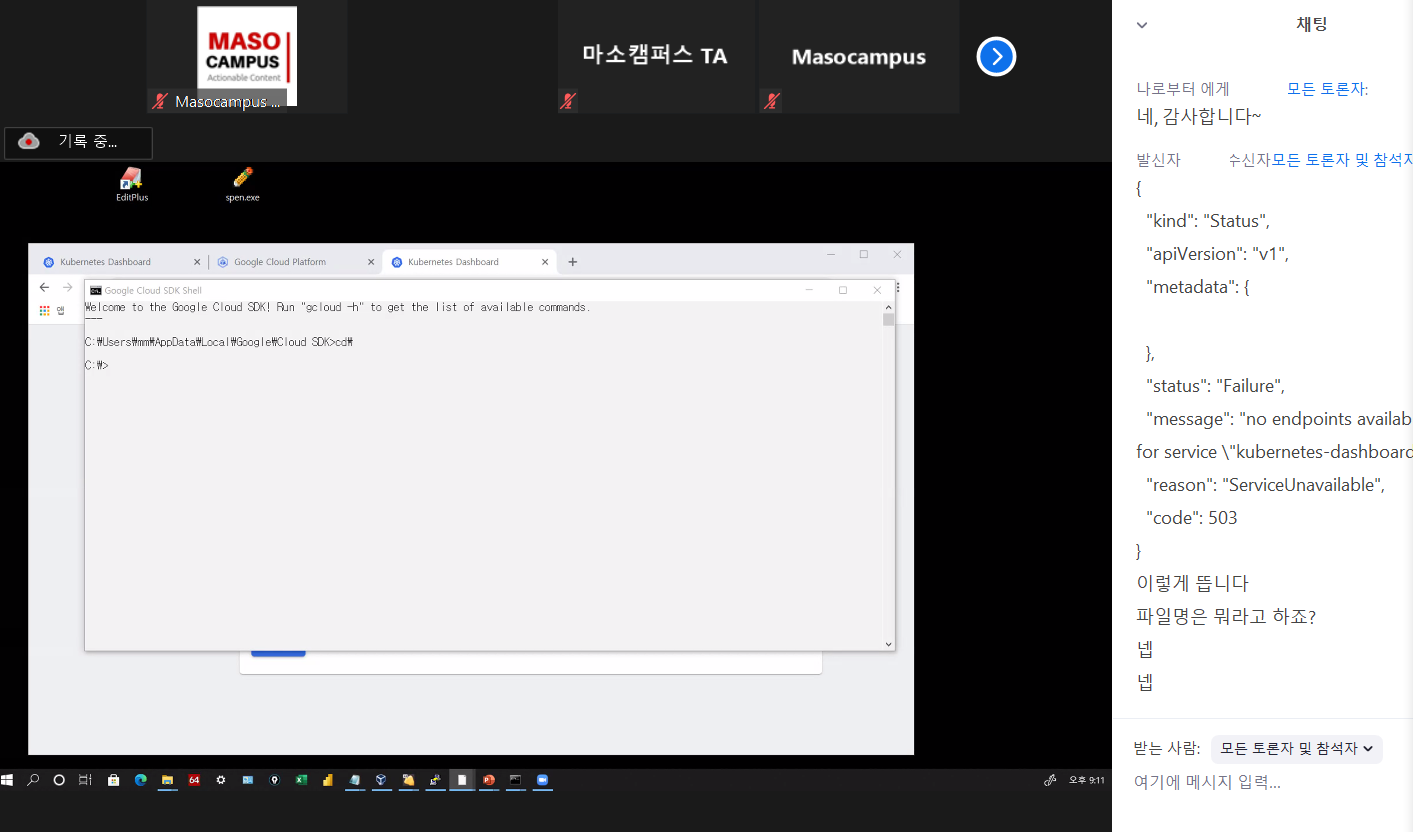The height and width of the screenshot is (832, 1413).
Task: Open Excel from the taskbar
Action: click(301, 780)
